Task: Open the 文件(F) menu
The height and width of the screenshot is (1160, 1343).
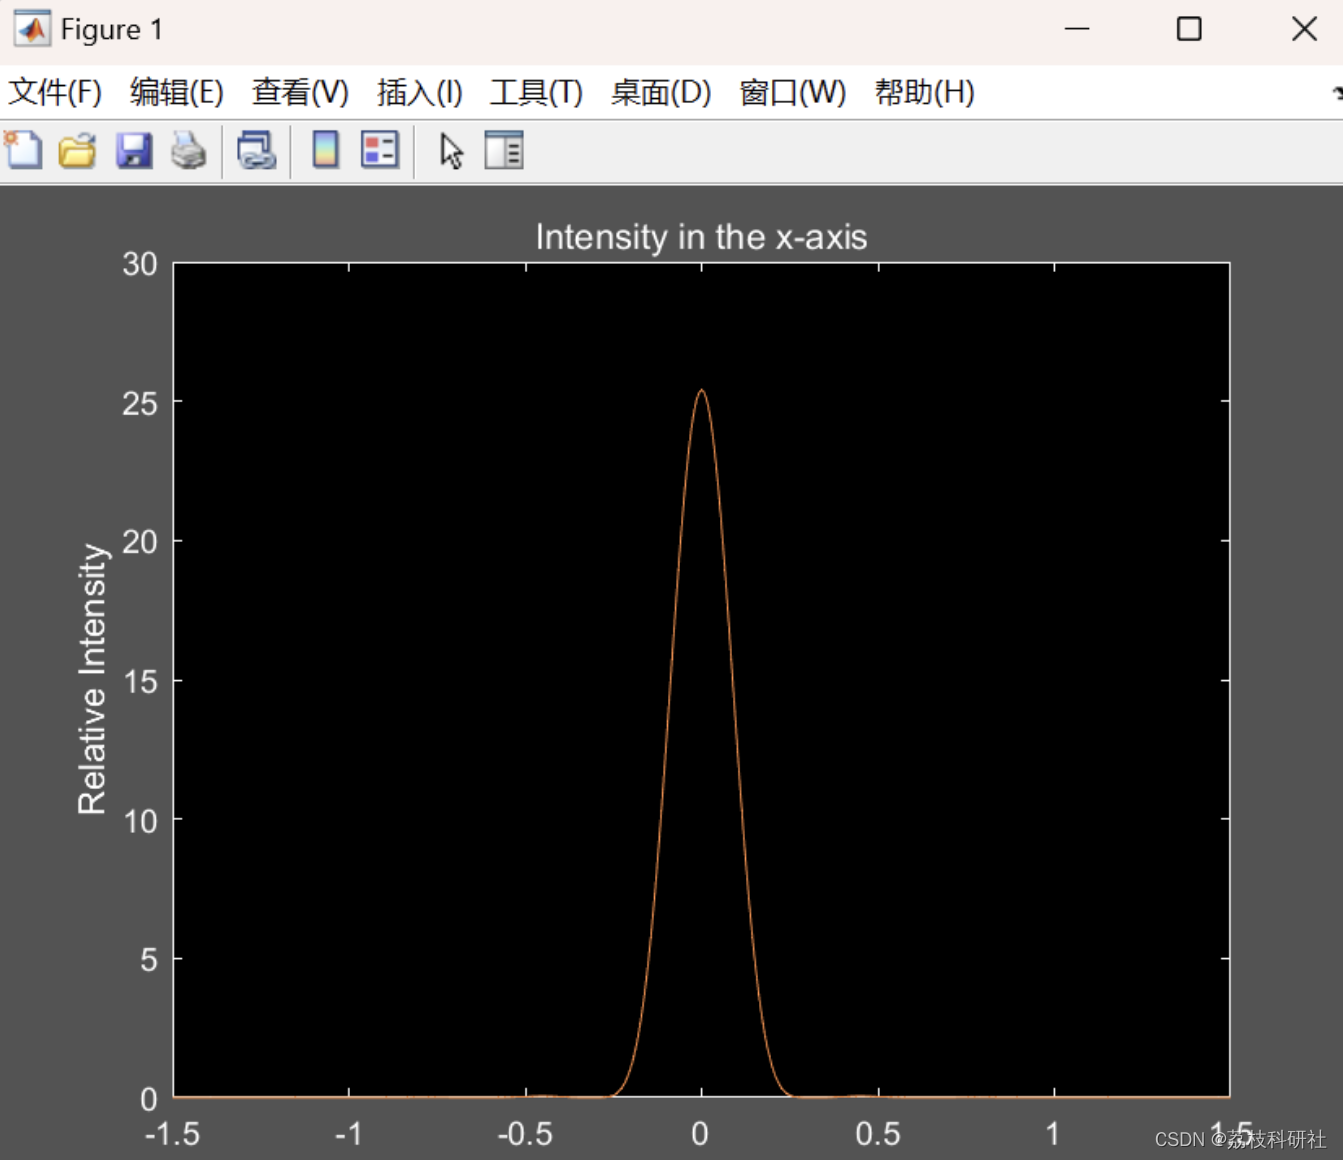Action: click(55, 92)
